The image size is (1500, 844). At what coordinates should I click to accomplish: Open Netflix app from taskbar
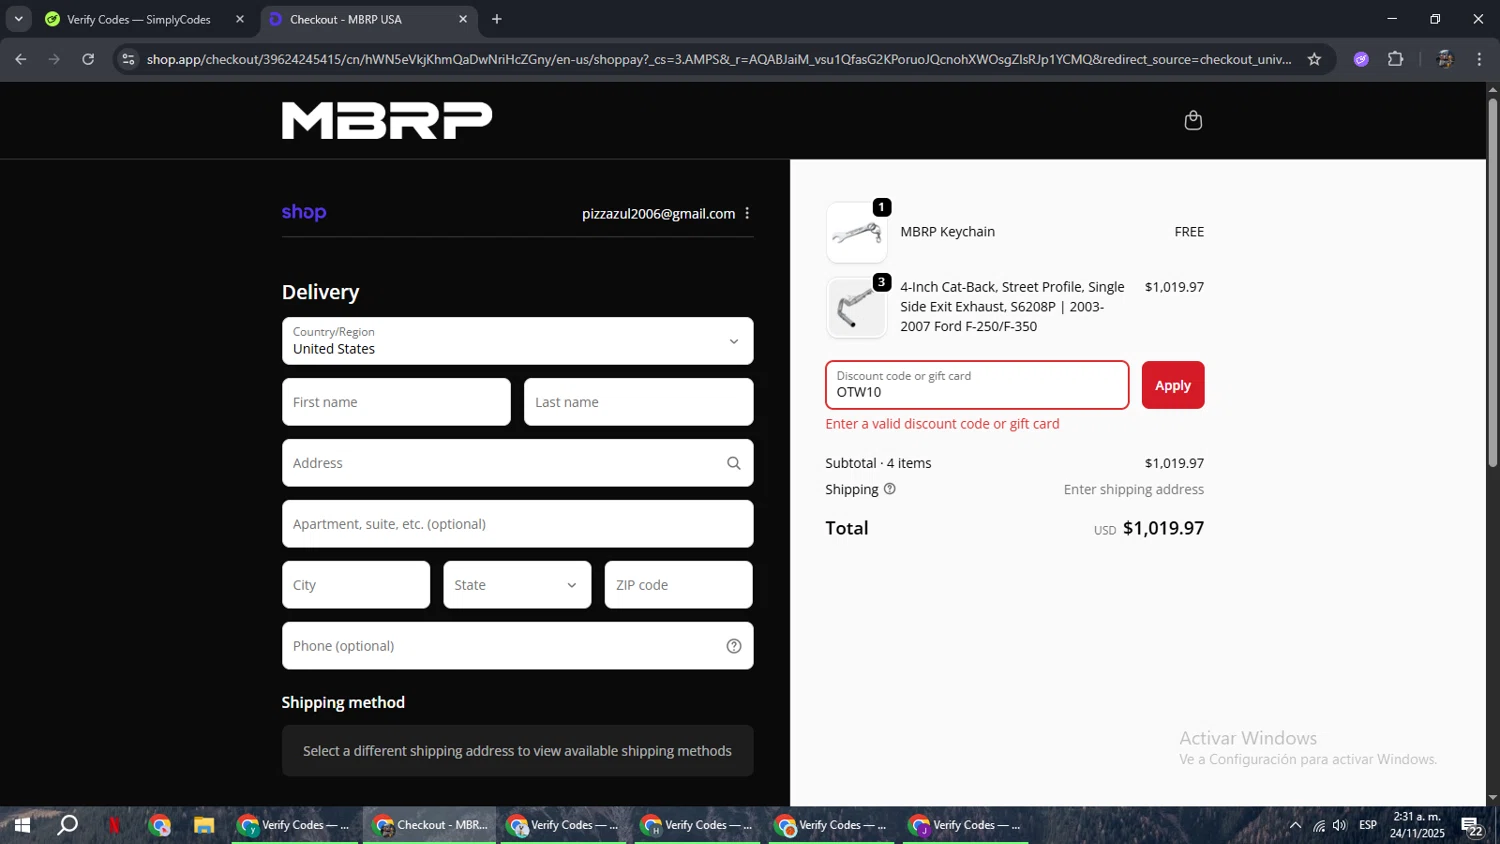tap(114, 825)
